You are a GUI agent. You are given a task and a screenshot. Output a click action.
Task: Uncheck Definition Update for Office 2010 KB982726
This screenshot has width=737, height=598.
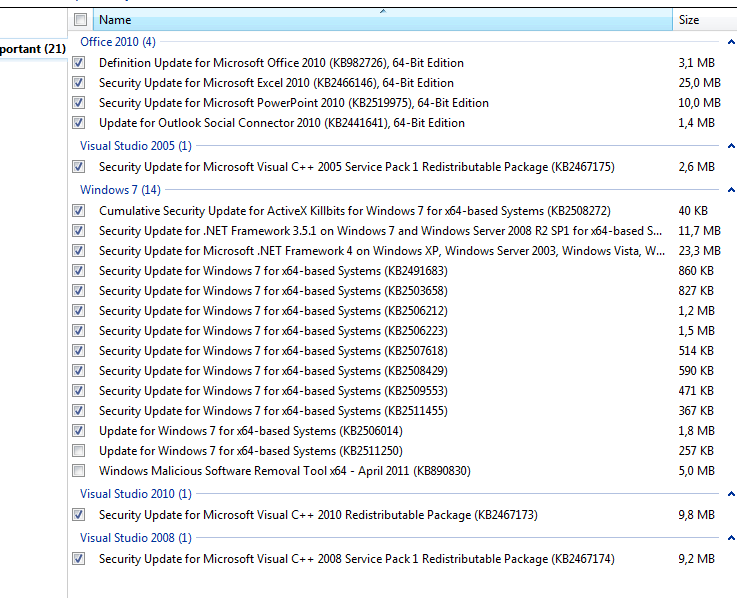coord(78,63)
